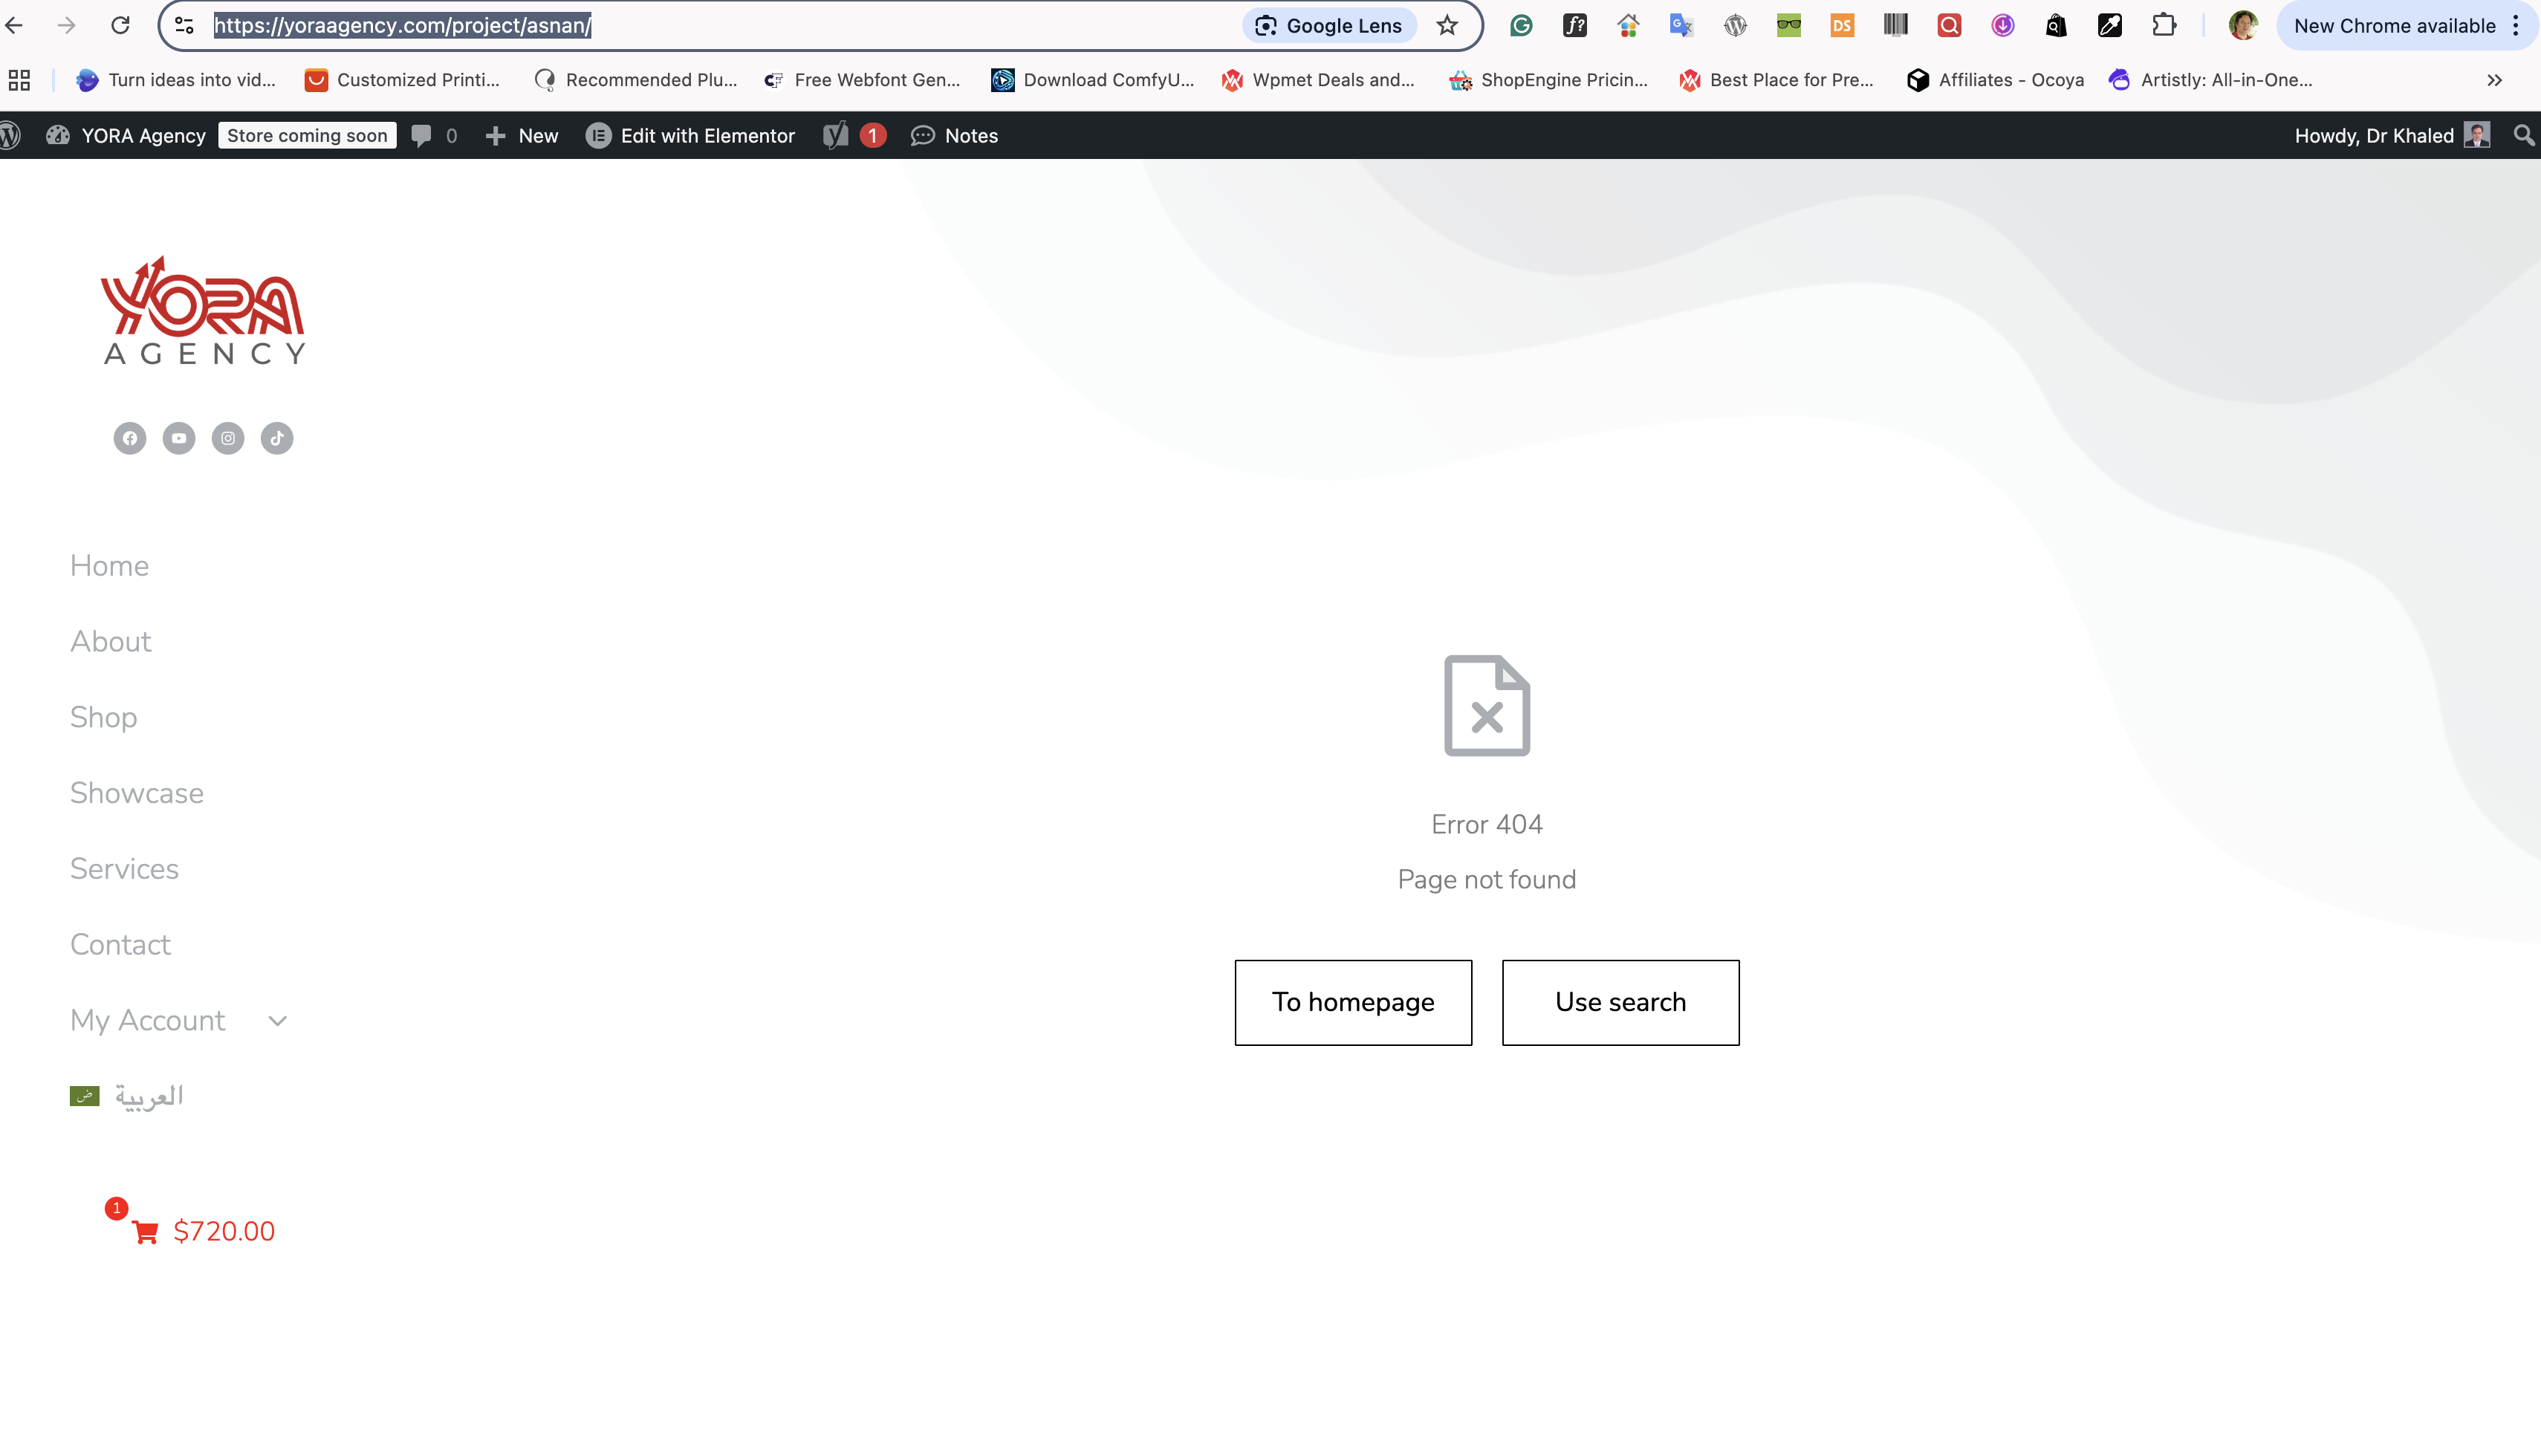This screenshot has height=1456, width=2541.
Task: Open 'Artistly: All-in-One...' bookmark
Action: coord(2210,80)
